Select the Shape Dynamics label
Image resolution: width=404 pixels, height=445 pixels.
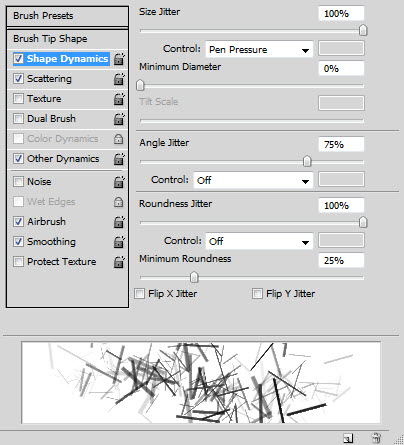[68, 59]
